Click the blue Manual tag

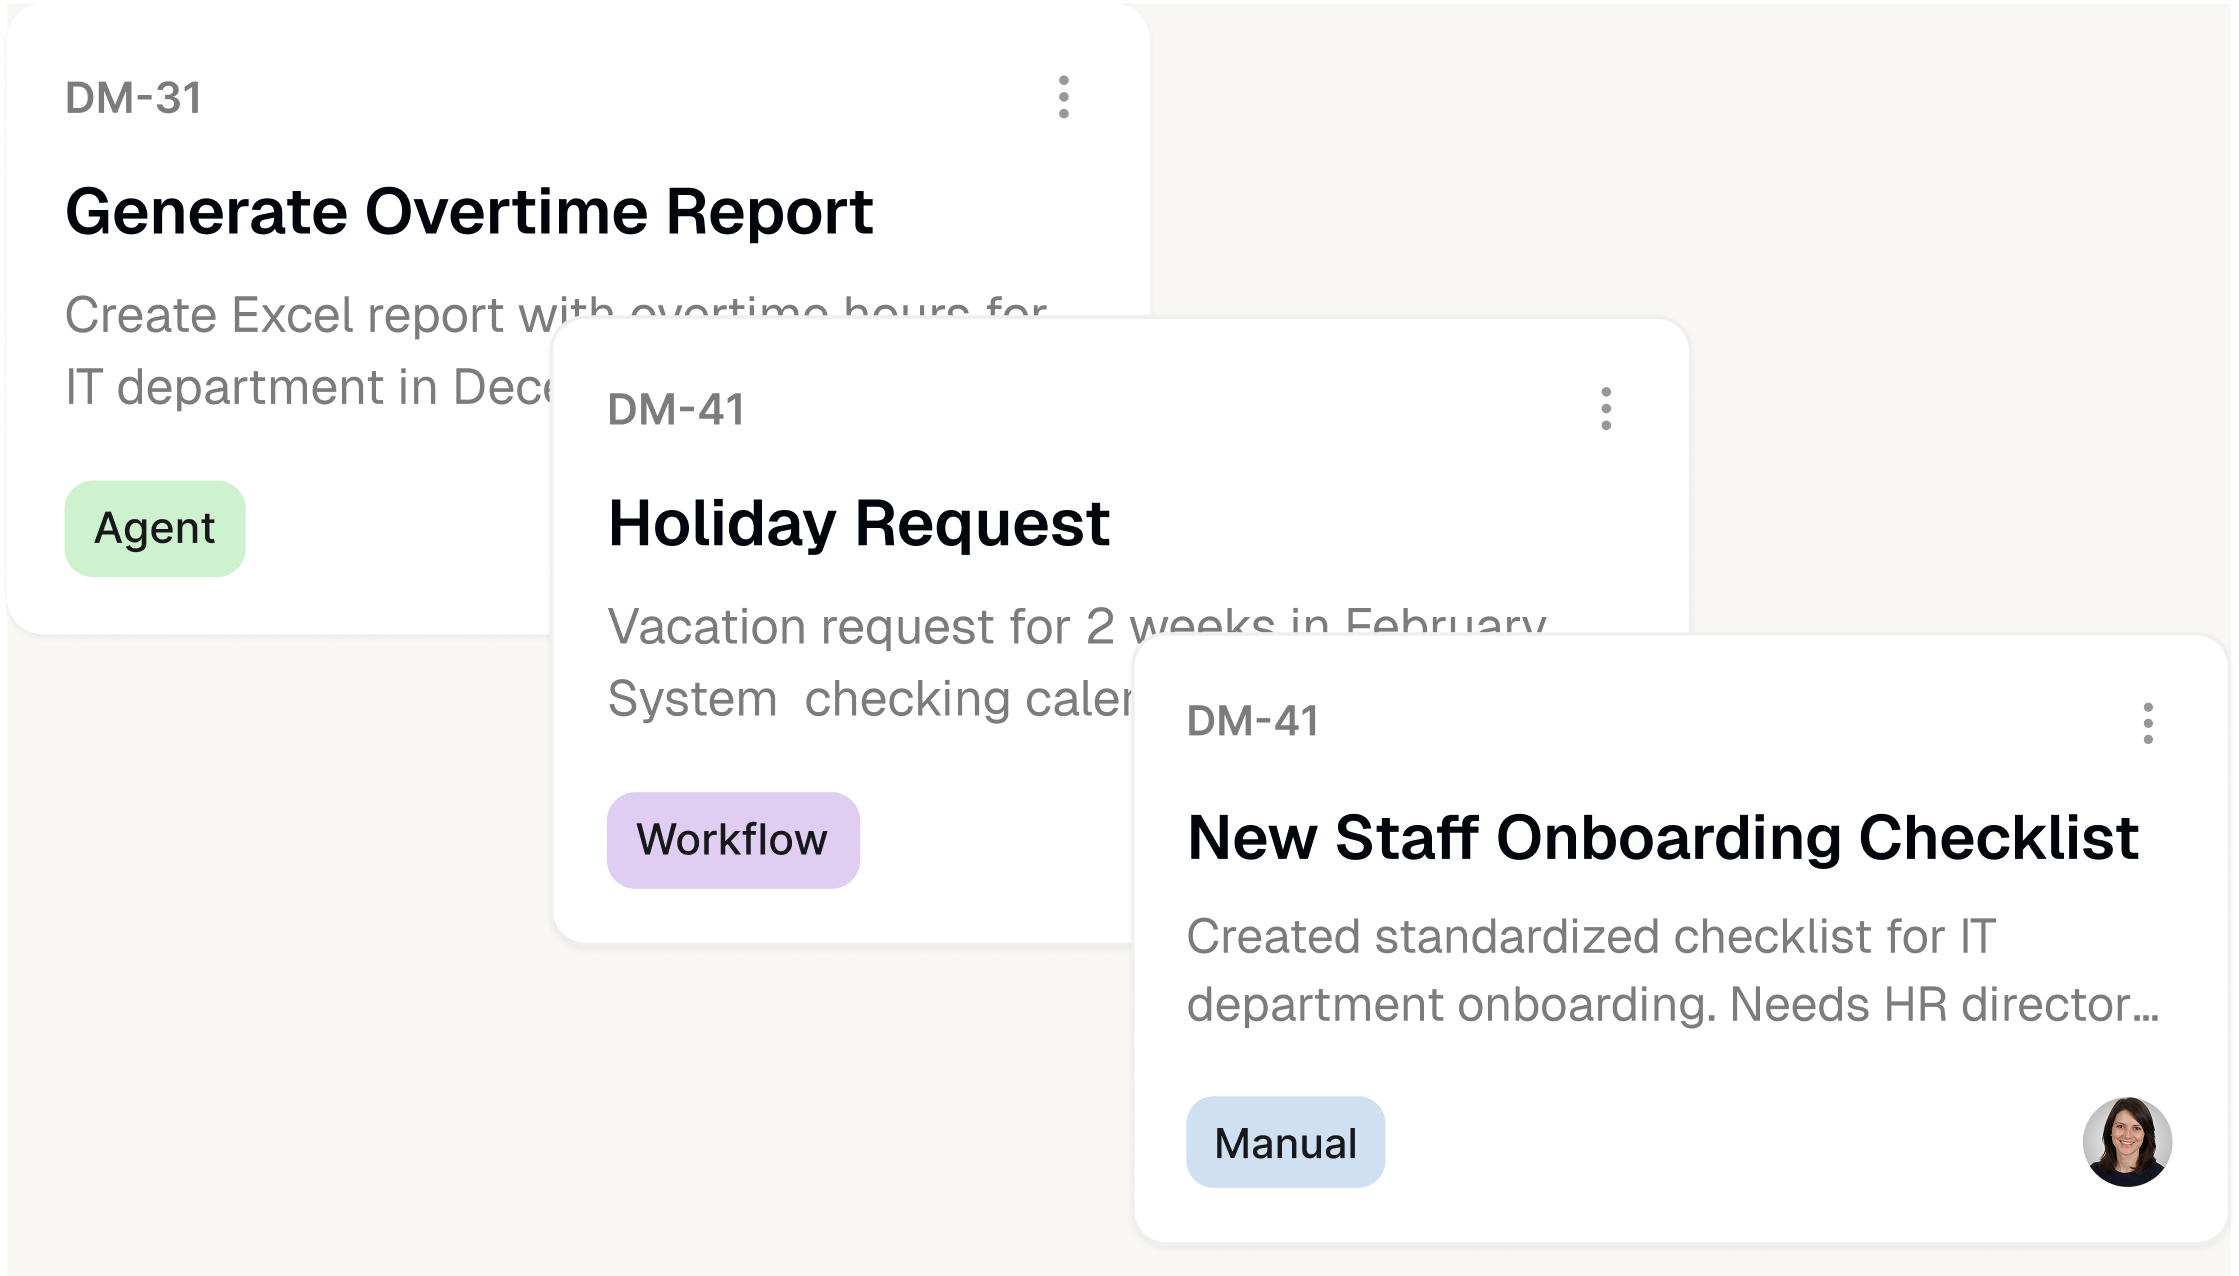1285,1142
